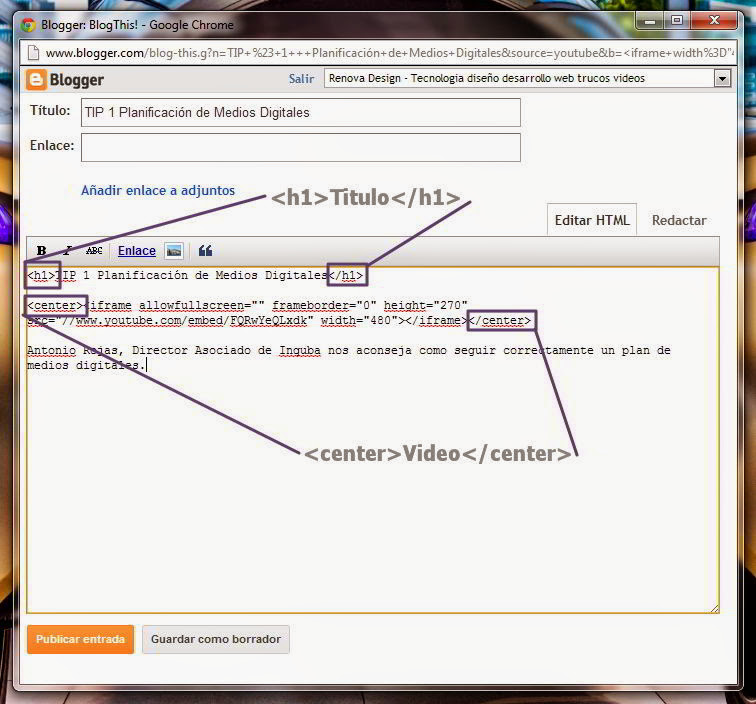The image size is (756, 704).
Task: Close the Blogger BlogThis window
Action: (x=715, y=21)
